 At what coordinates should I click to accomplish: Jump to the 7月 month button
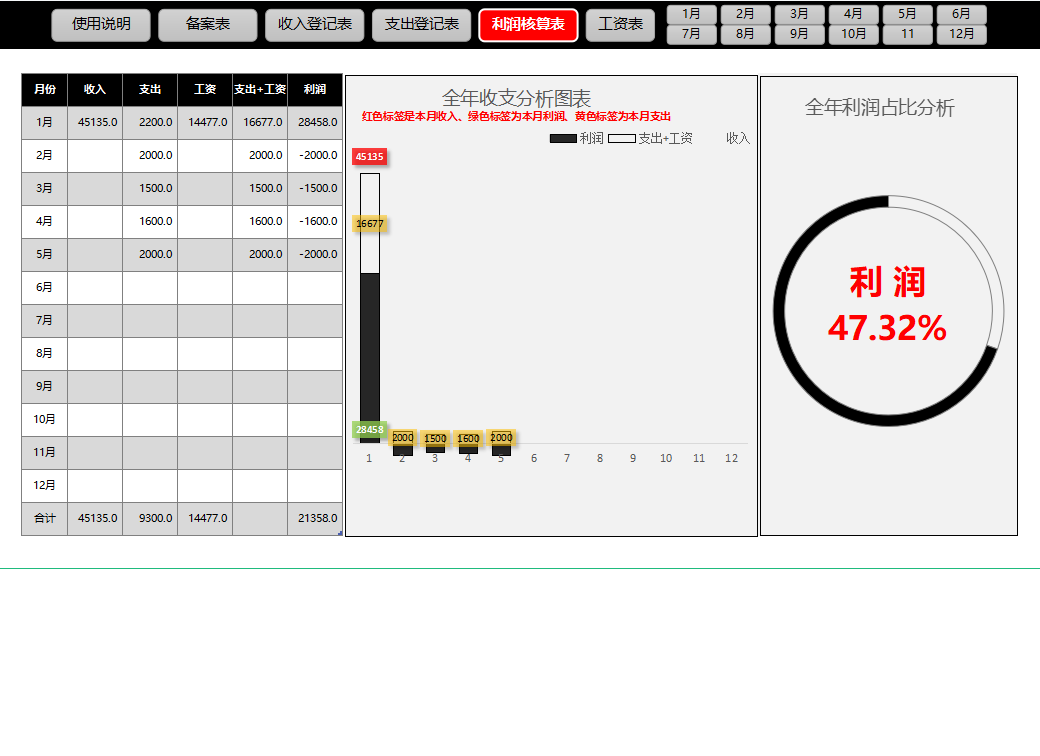pos(691,34)
